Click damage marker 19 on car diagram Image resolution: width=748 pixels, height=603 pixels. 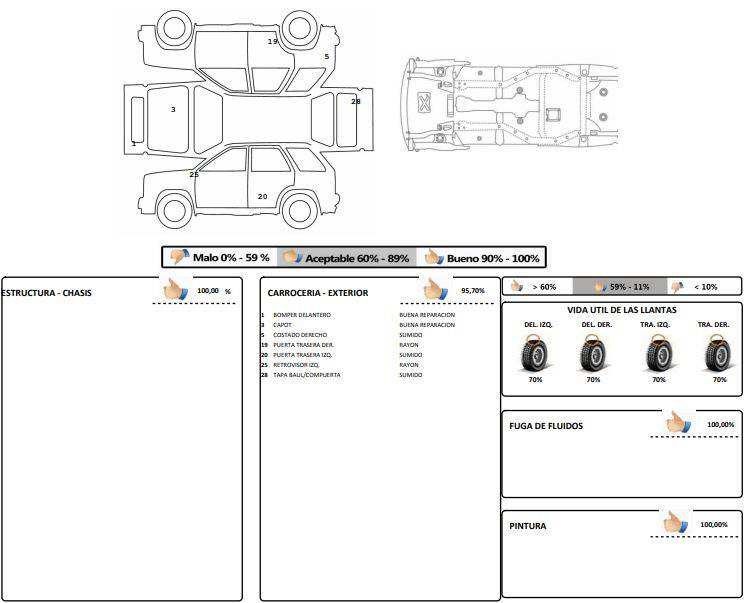272,42
